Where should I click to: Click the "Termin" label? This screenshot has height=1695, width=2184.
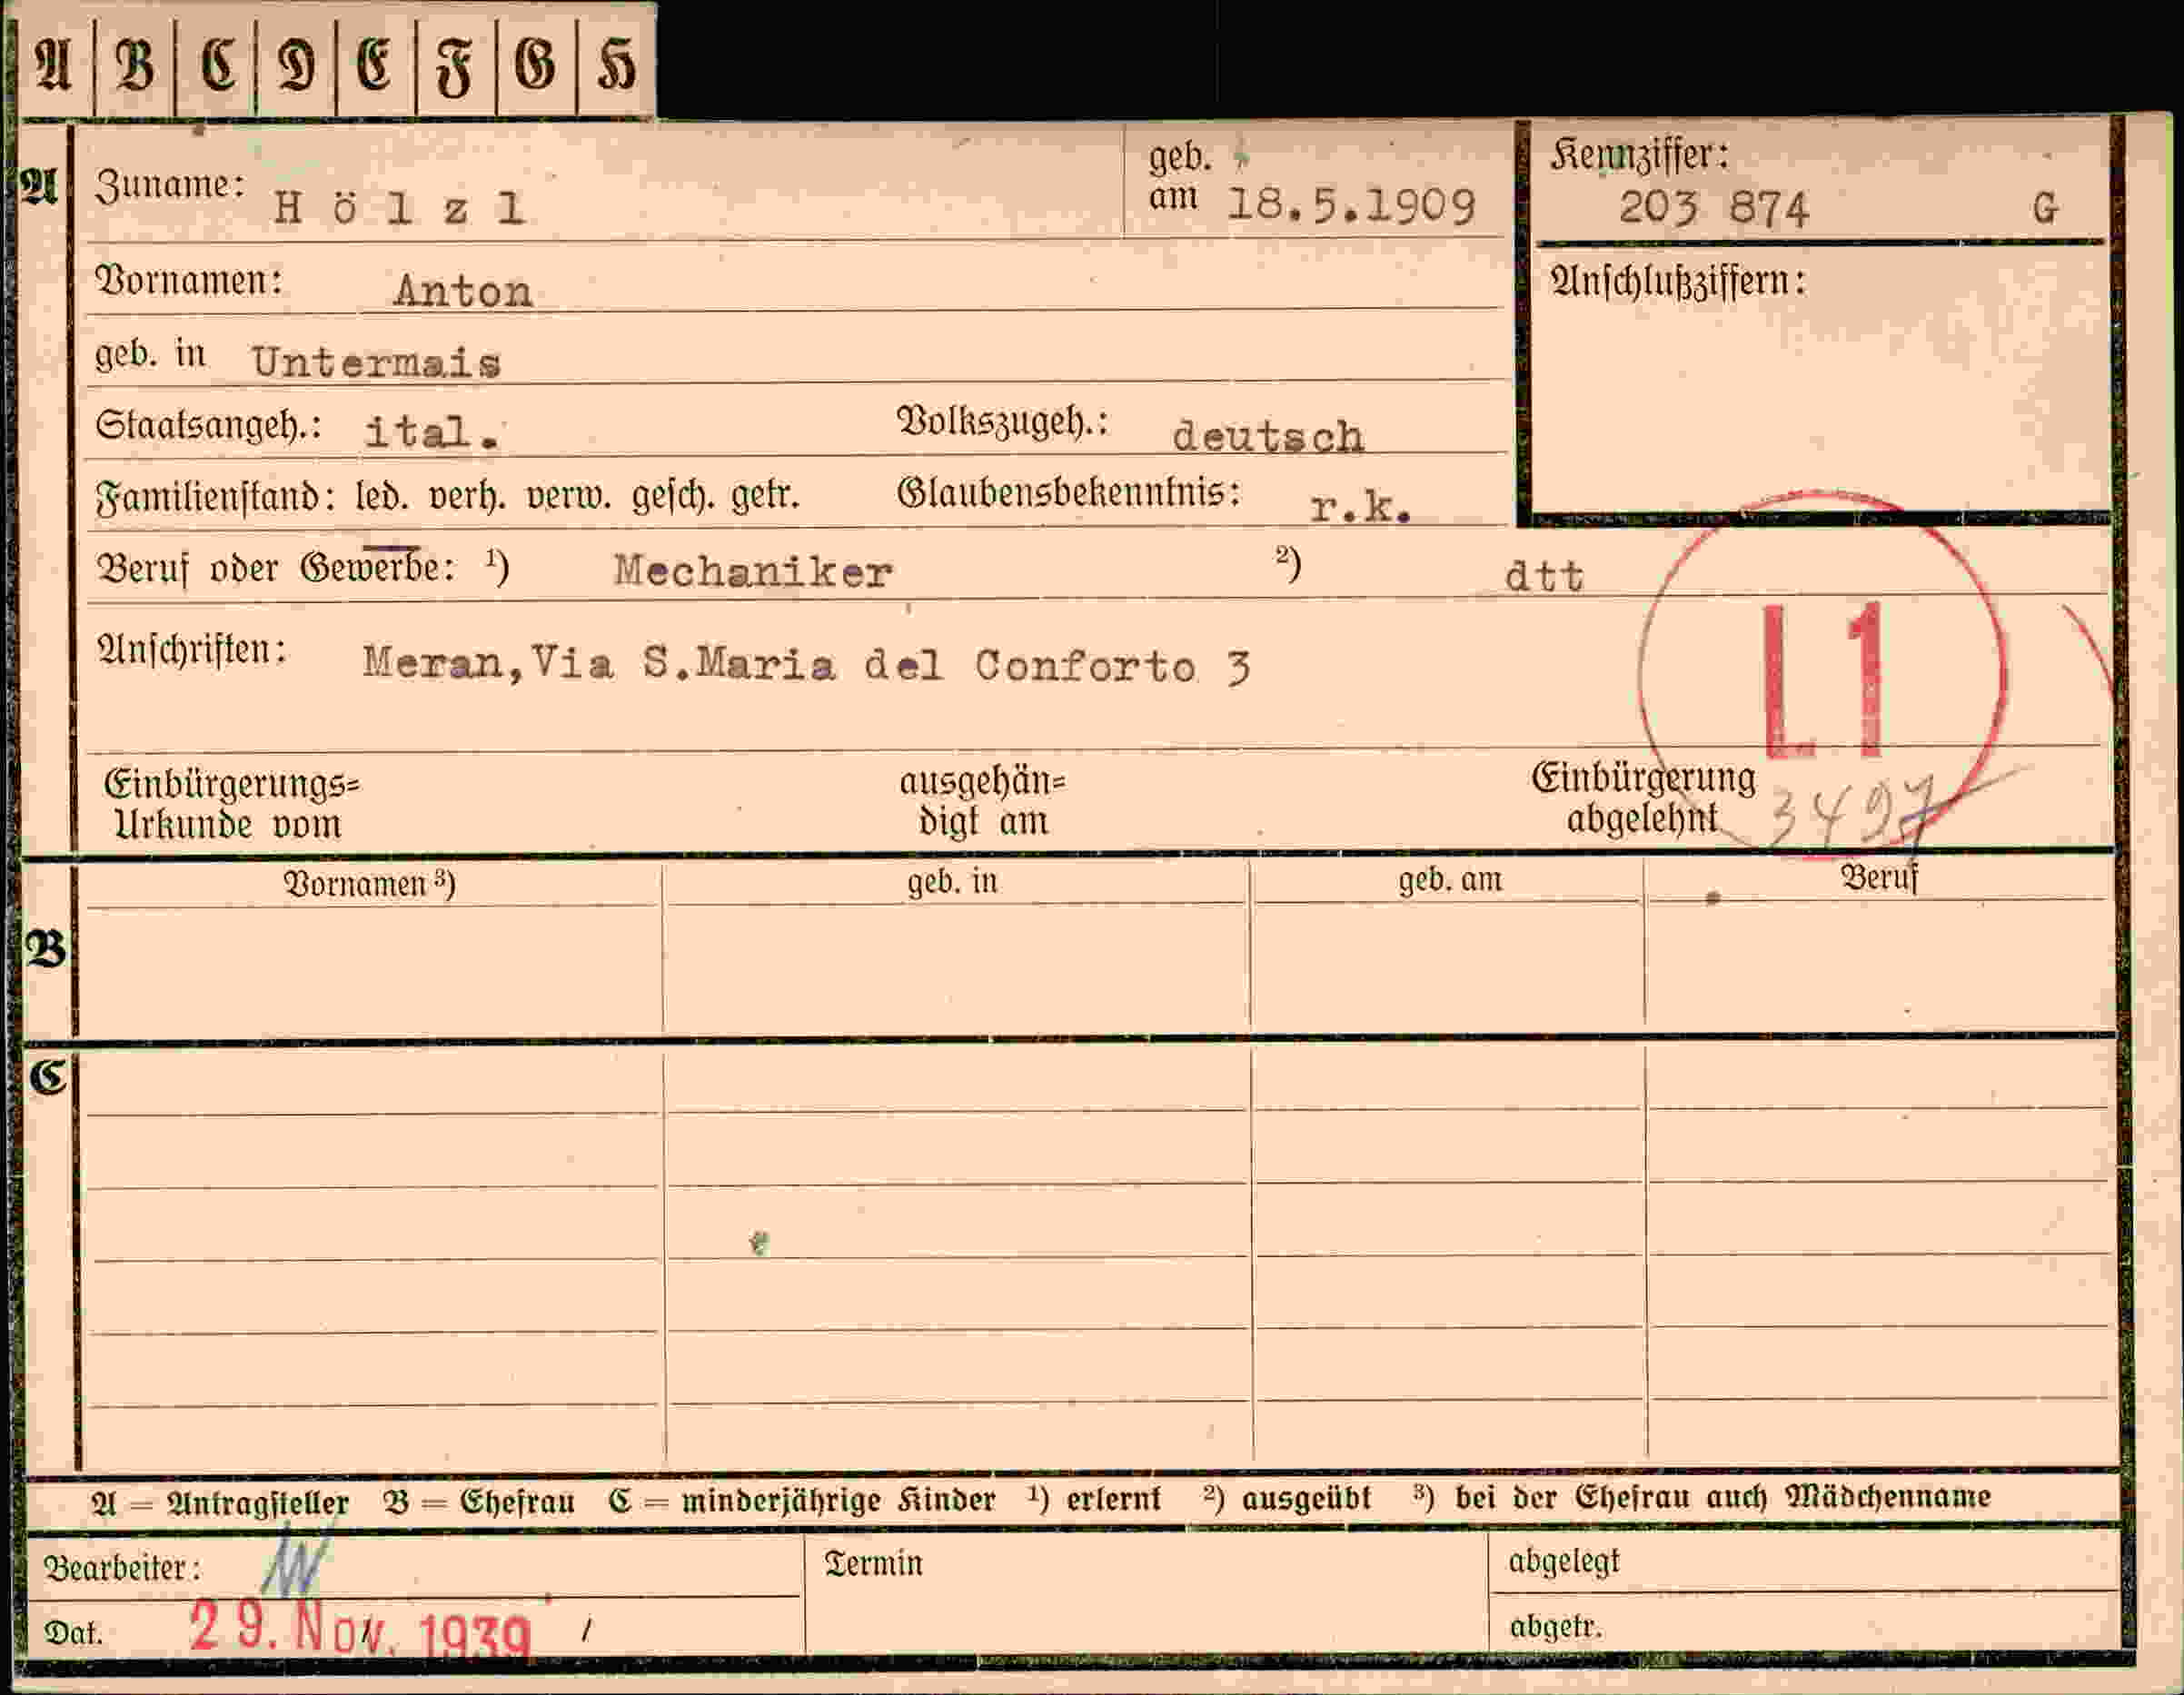[x=872, y=1563]
